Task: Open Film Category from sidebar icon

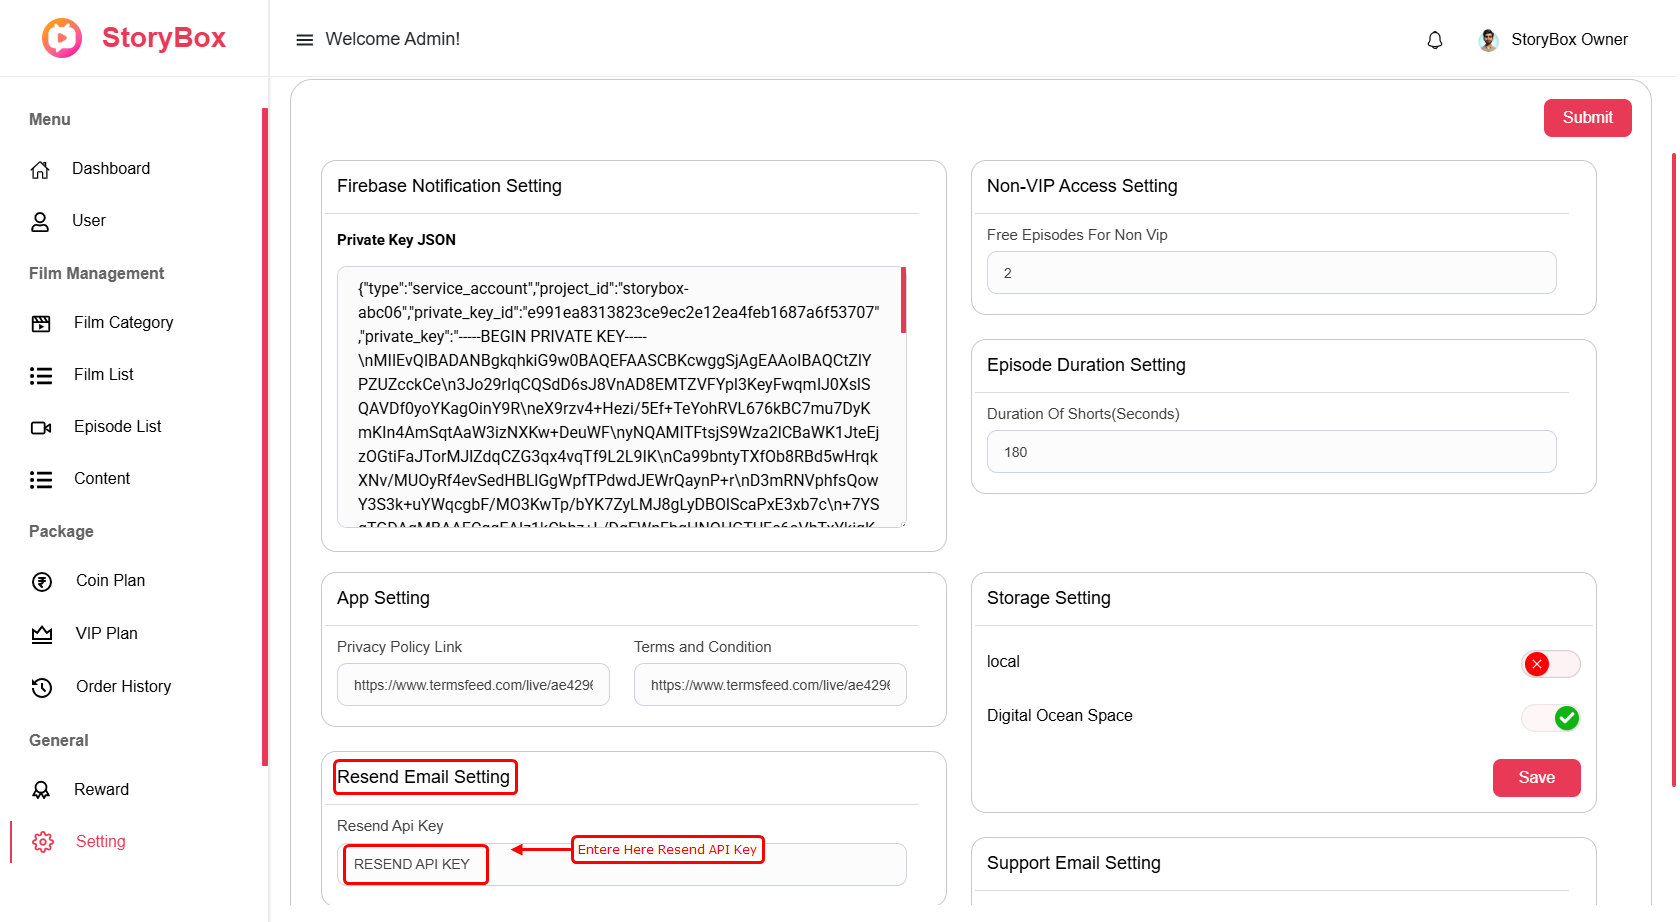Action: 41,323
